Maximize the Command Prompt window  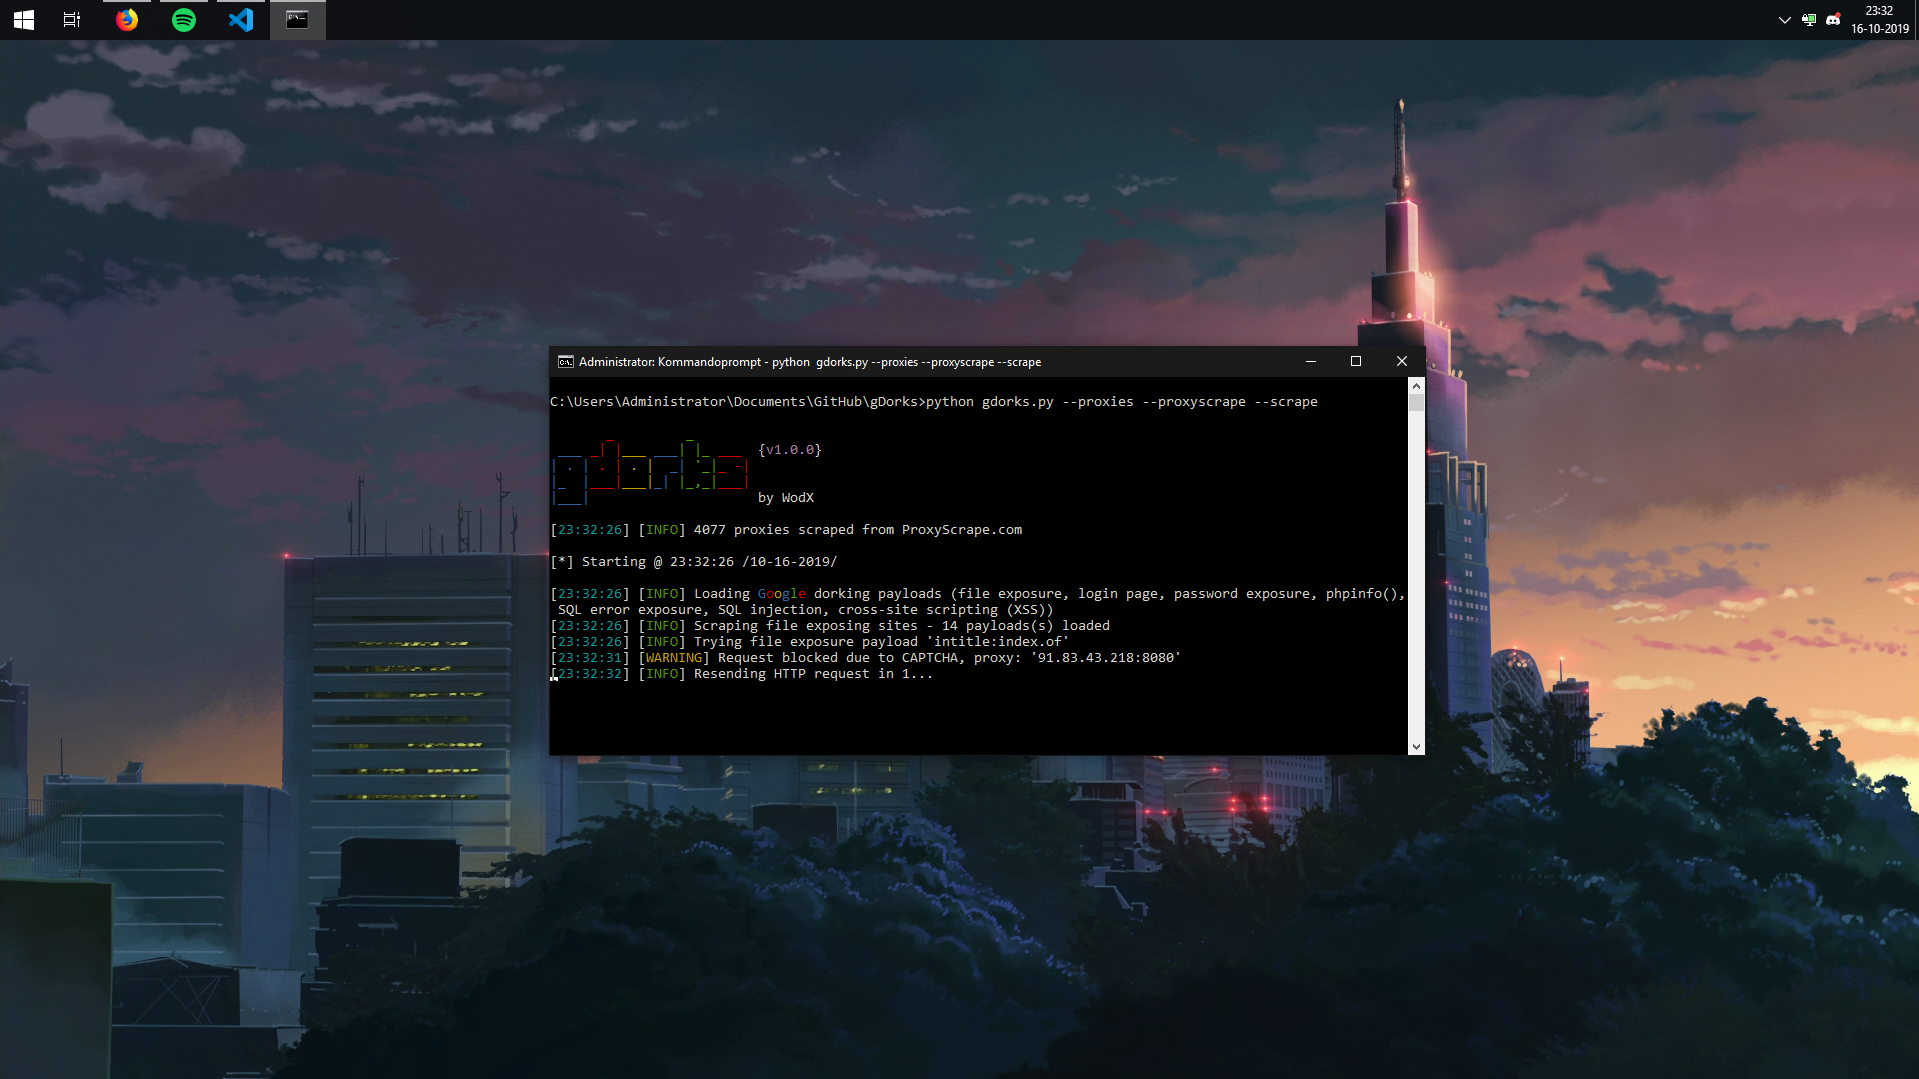1356,362
